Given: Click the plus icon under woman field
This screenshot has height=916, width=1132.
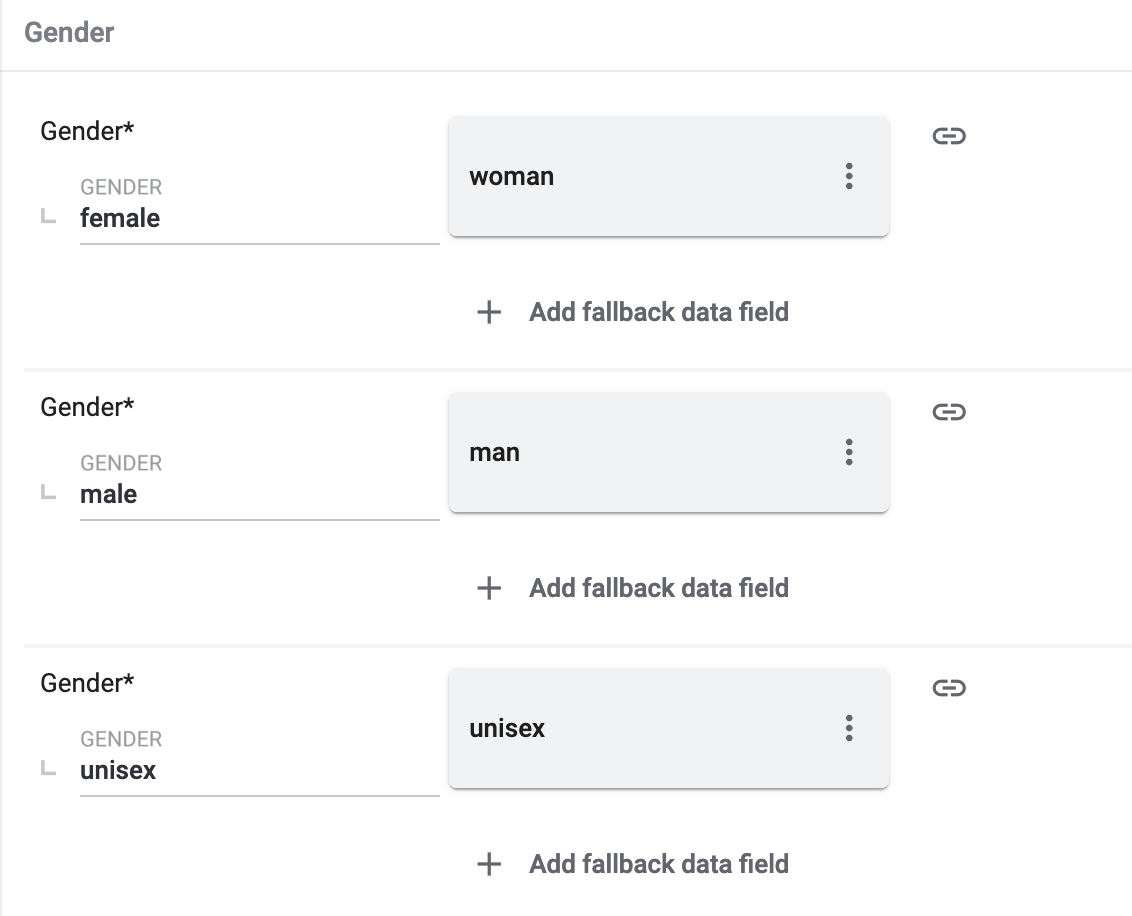Looking at the screenshot, I should [x=489, y=312].
